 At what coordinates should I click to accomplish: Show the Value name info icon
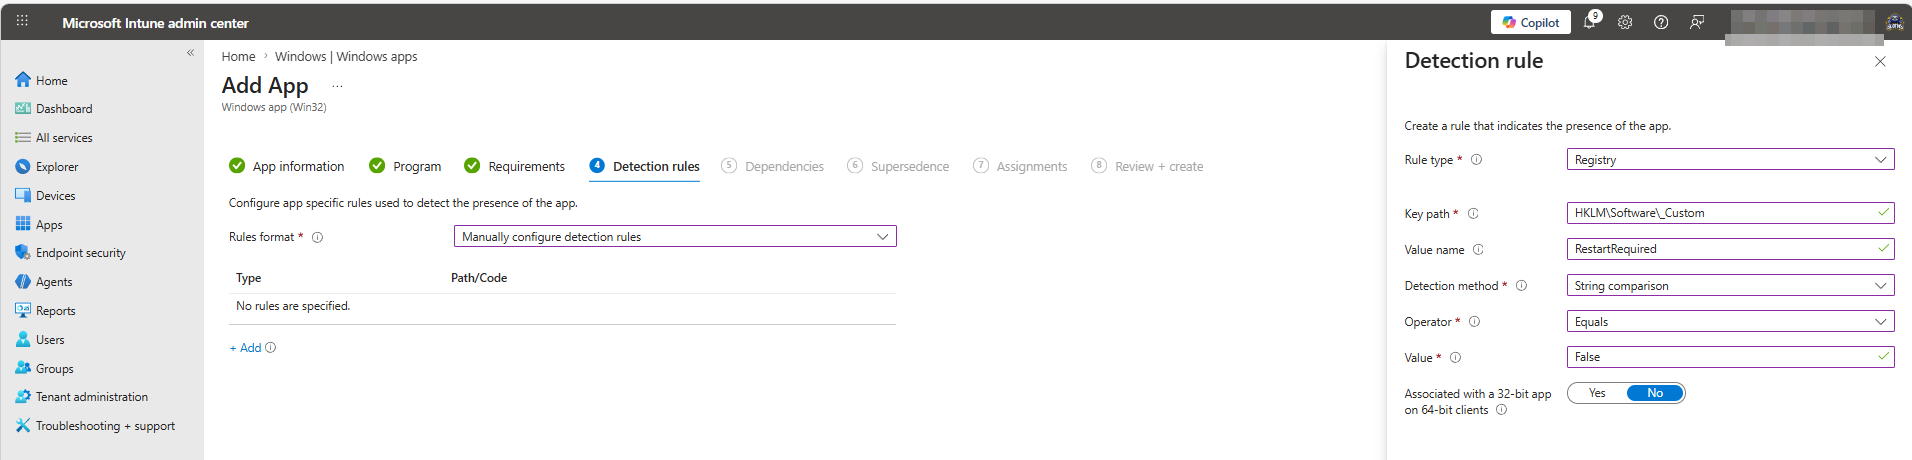1478,250
